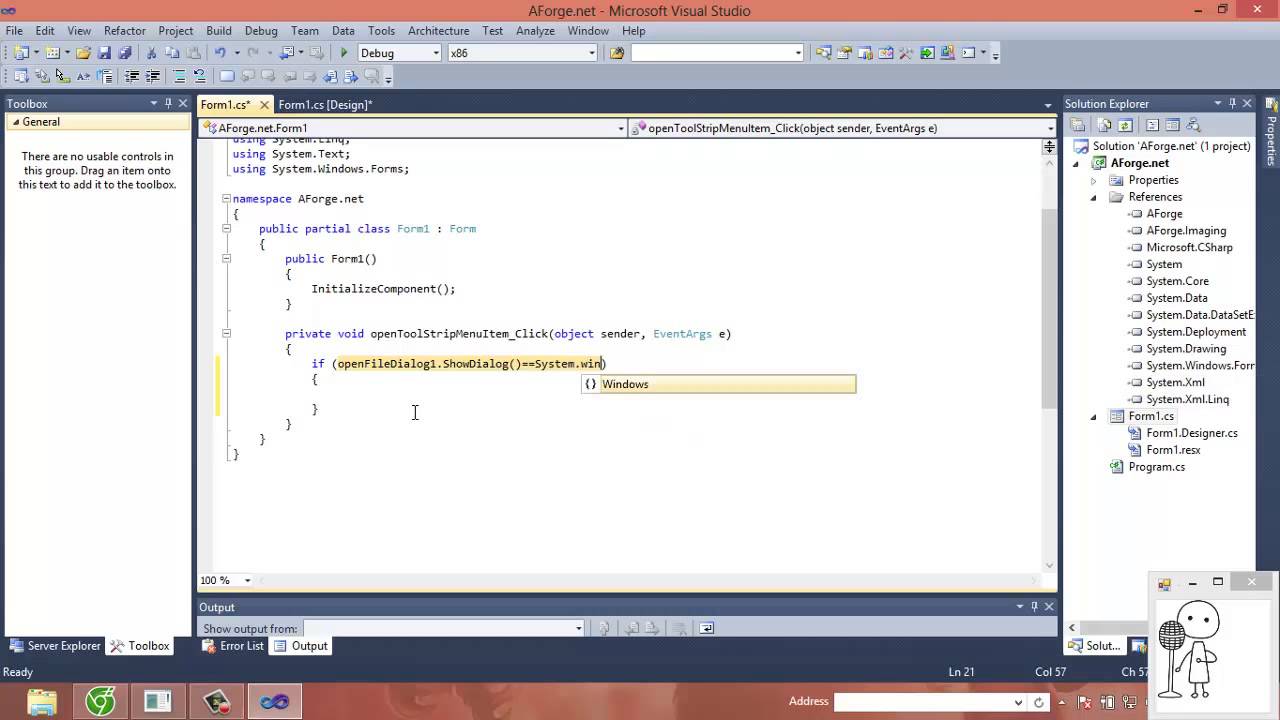
Task: Collapse openToolStripMenuItem_Click method block
Action: point(226,333)
